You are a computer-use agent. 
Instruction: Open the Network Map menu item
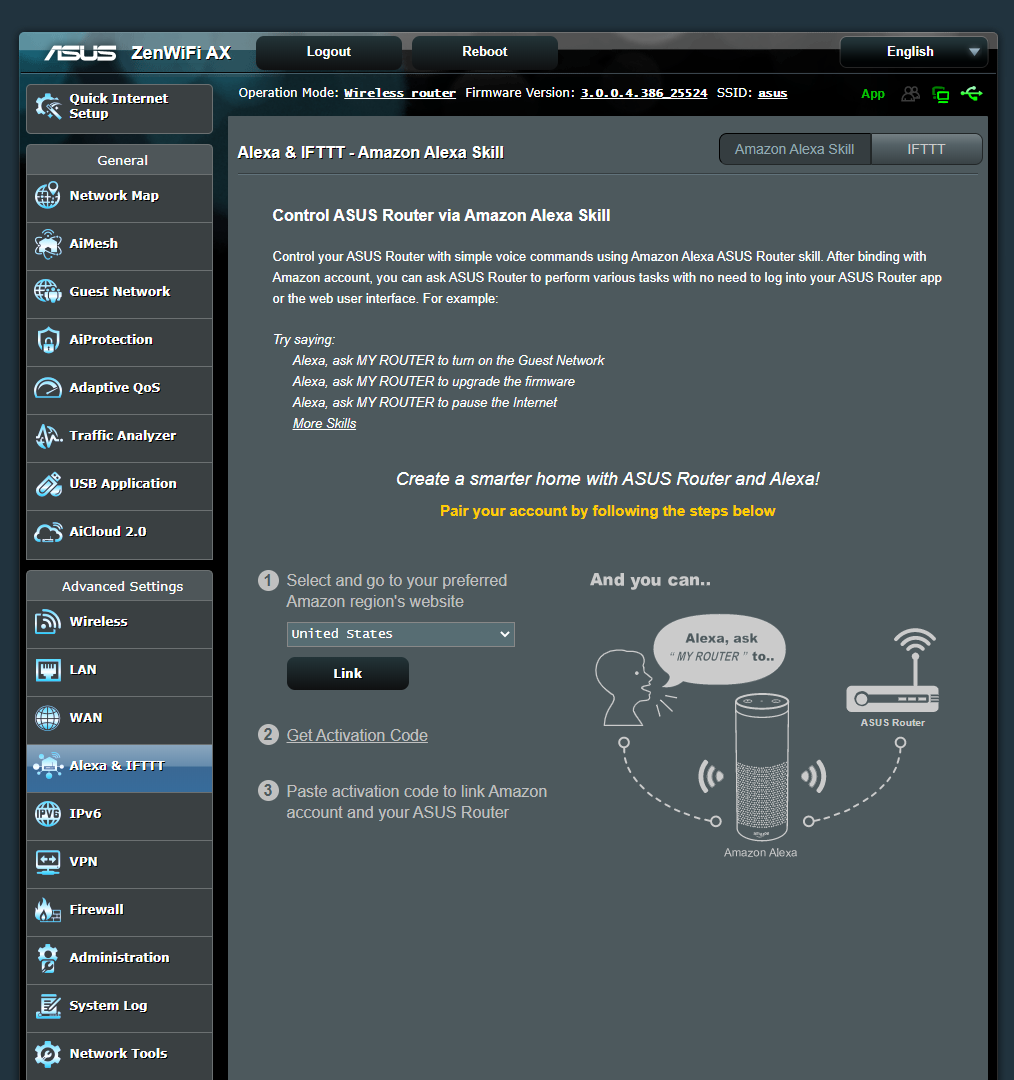click(x=119, y=198)
